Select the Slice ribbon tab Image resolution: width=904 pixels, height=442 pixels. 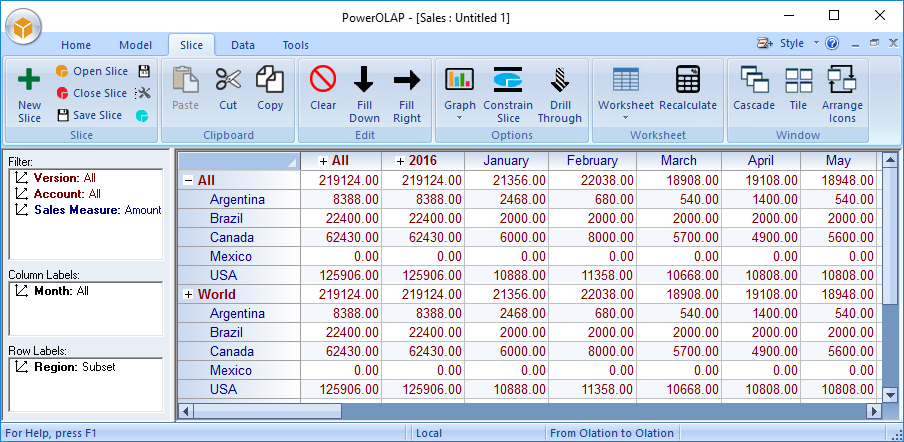[x=191, y=45]
